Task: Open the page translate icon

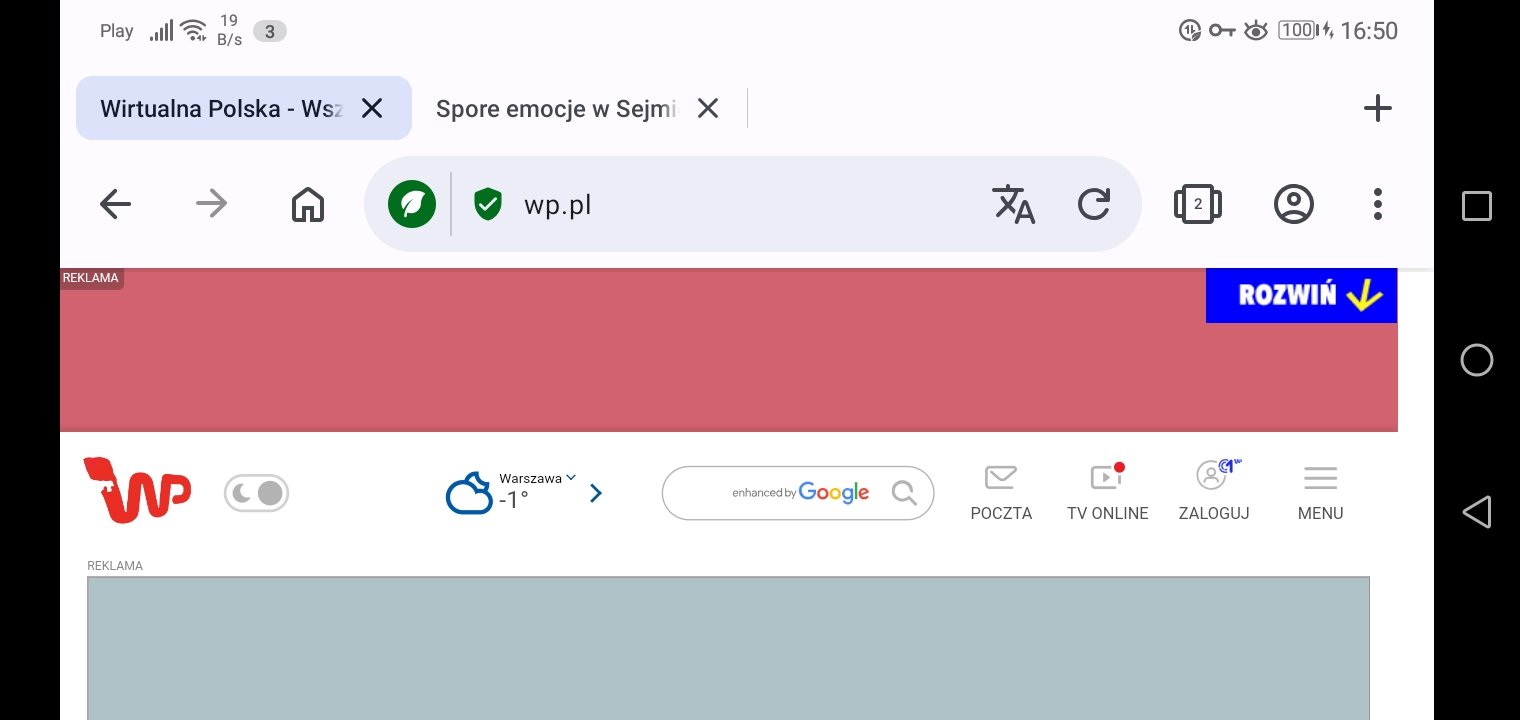Action: [x=1013, y=205]
